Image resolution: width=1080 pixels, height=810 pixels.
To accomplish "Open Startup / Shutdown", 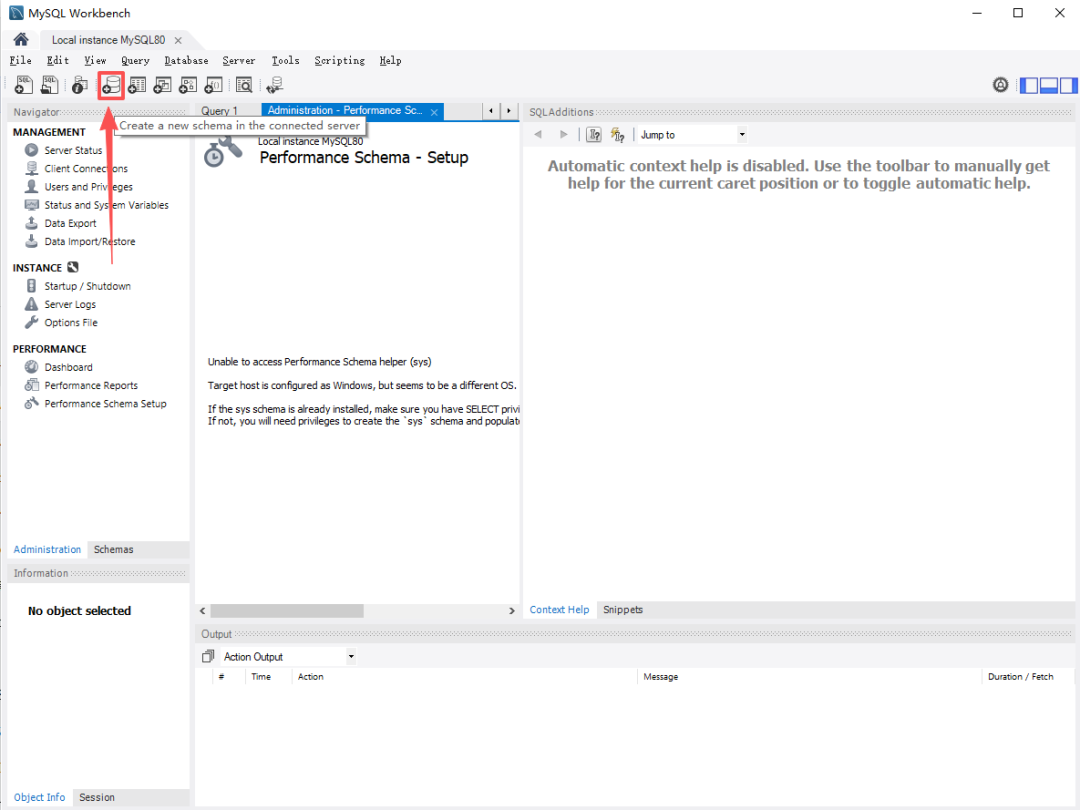I will [x=87, y=287].
